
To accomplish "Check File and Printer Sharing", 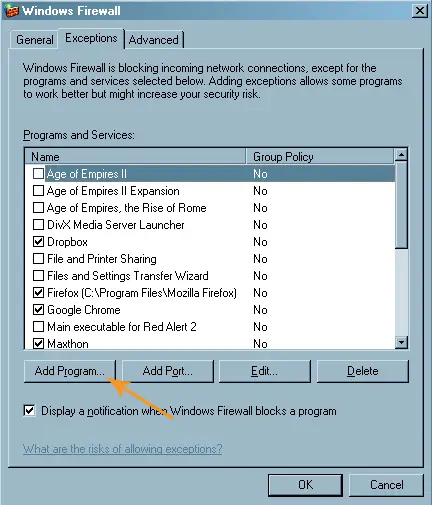I will click(x=38, y=259).
